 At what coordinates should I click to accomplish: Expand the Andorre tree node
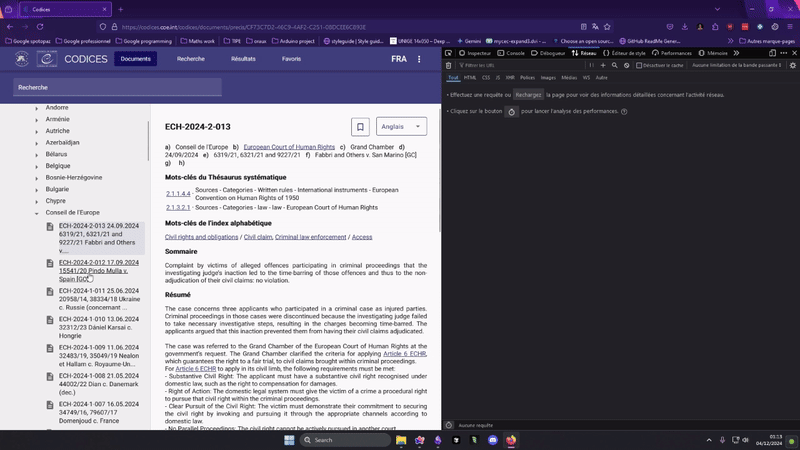point(37,108)
